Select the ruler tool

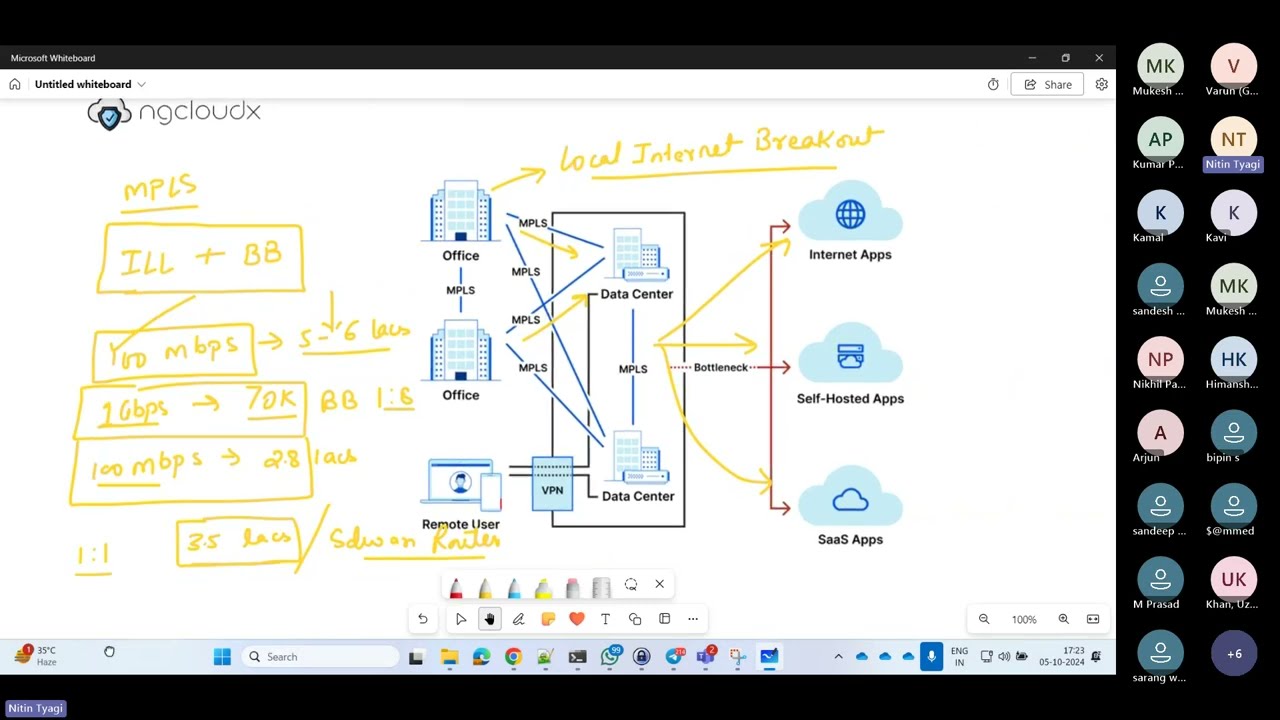(601, 587)
